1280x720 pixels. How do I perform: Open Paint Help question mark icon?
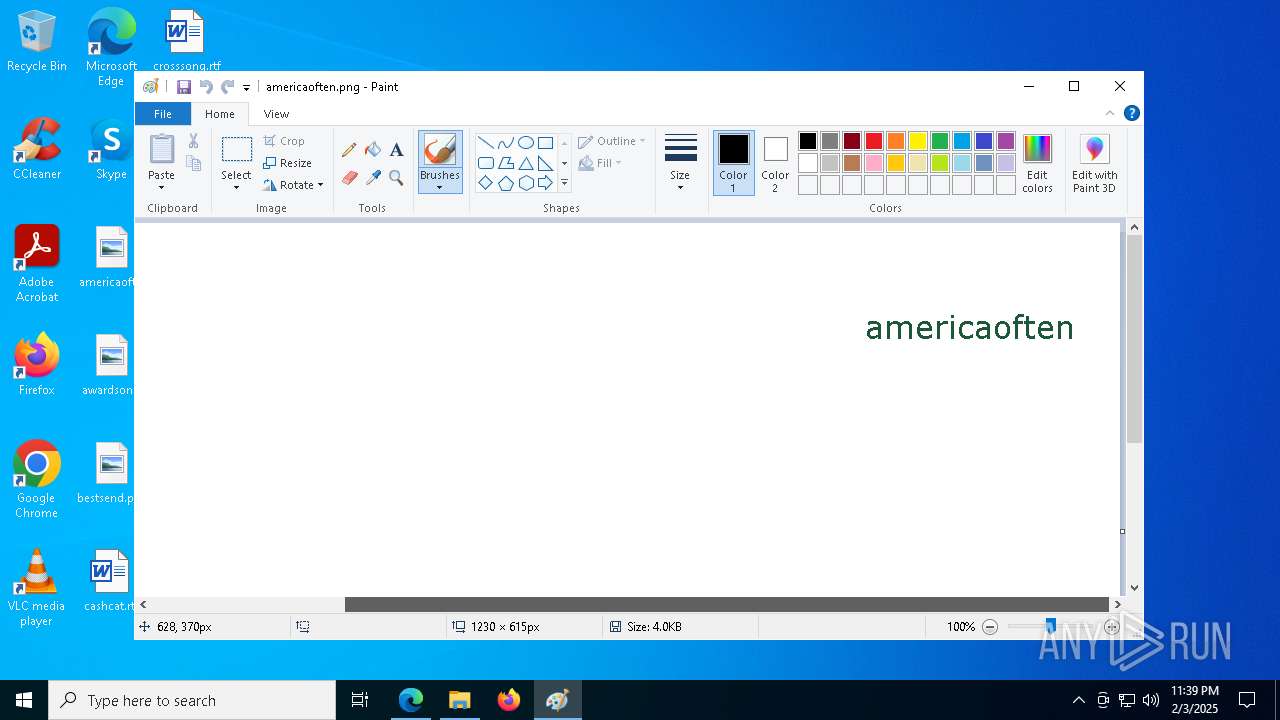[x=1131, y=113]
